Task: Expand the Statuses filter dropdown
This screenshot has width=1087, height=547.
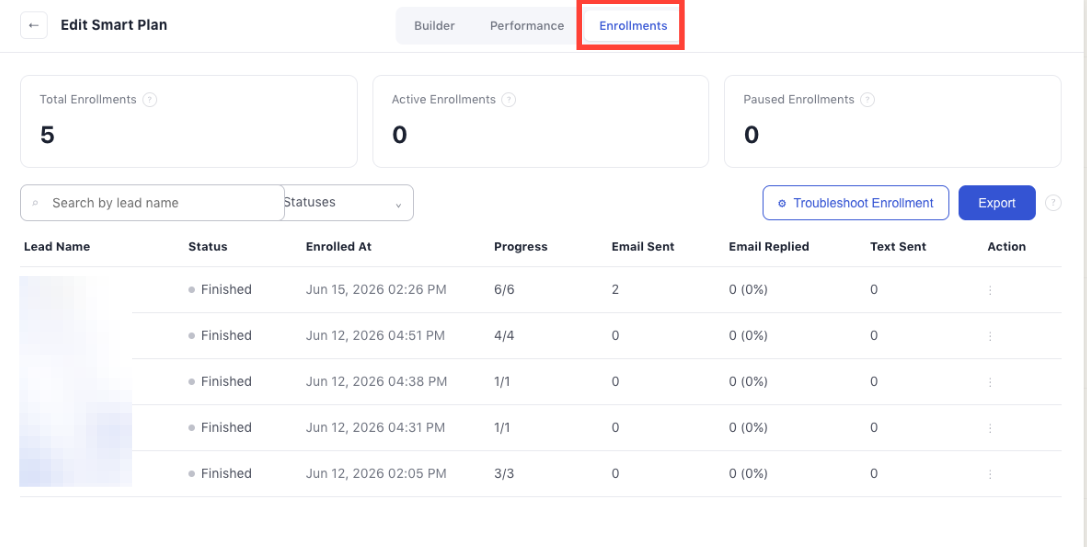Action: tap(349, 202)
